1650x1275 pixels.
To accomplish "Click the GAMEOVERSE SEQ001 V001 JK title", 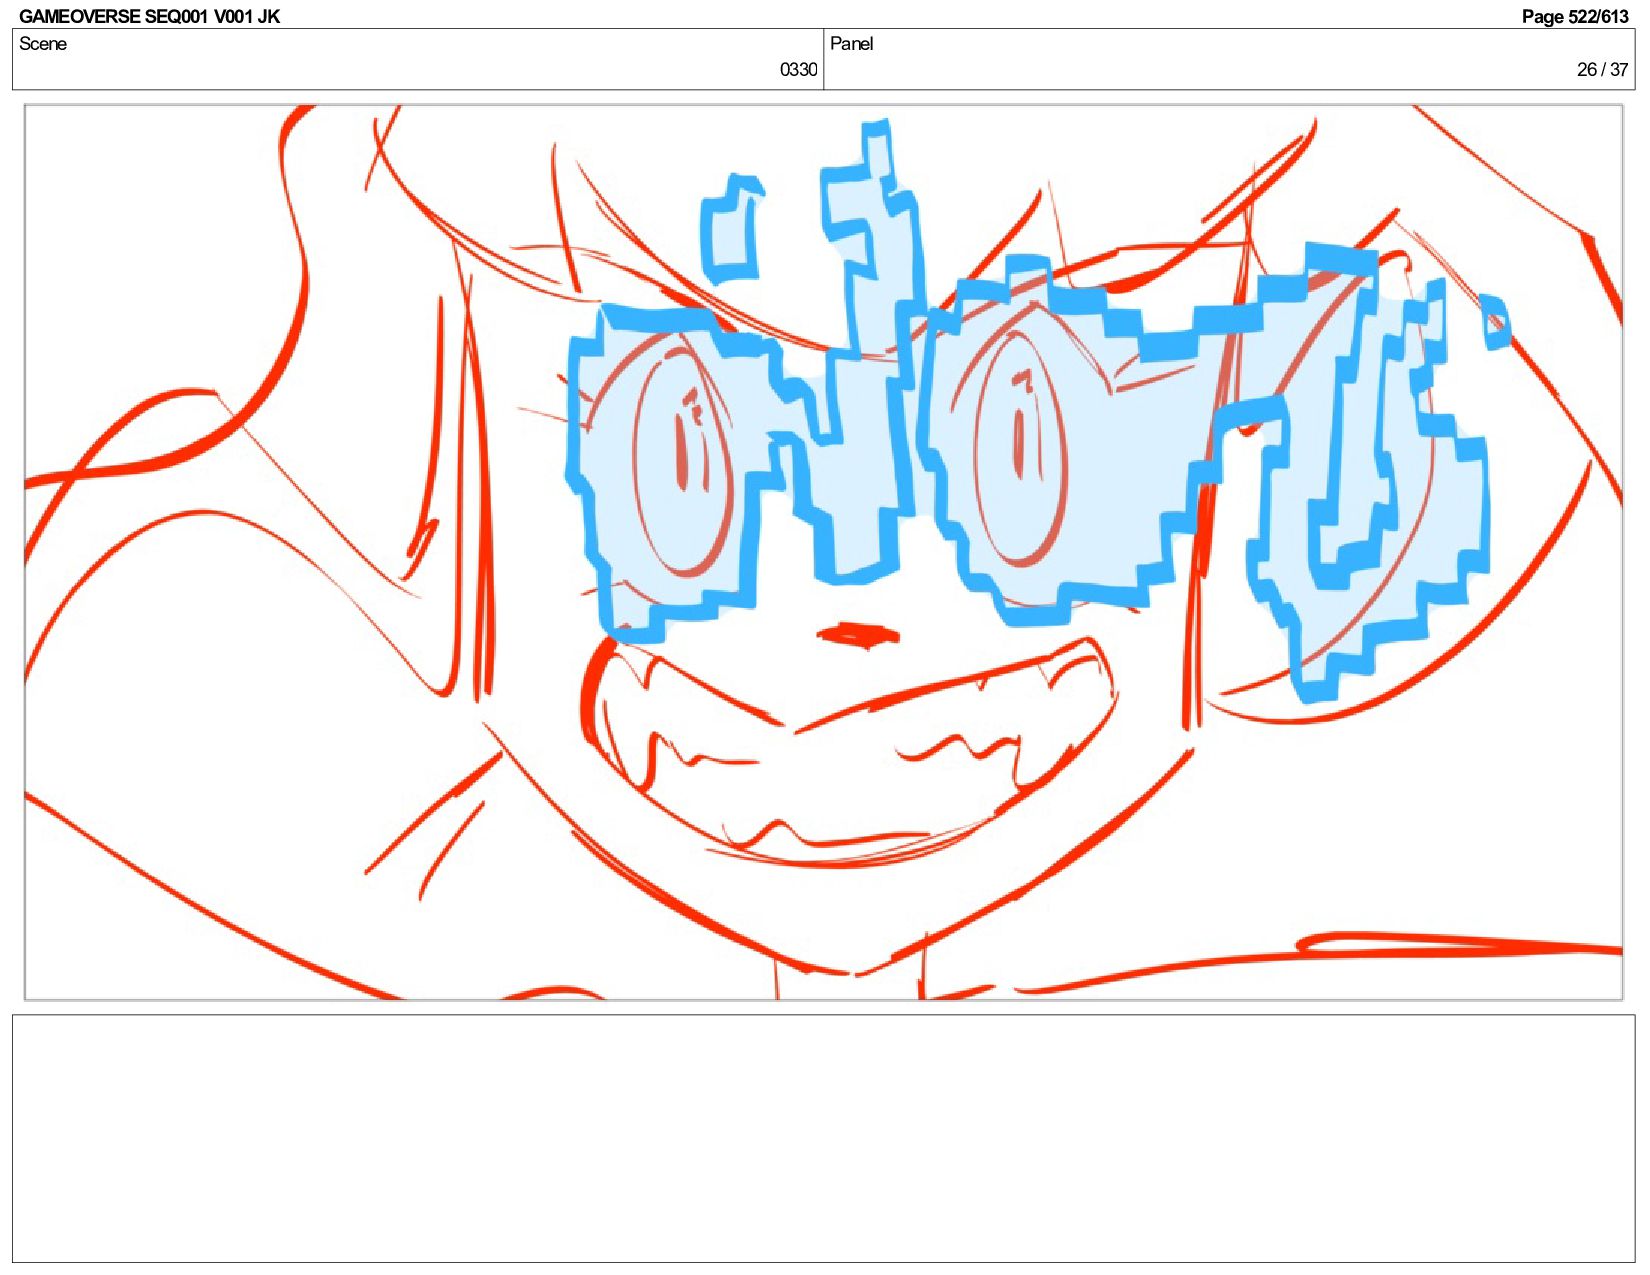I will pyautogui.click(x=149, y=16).
